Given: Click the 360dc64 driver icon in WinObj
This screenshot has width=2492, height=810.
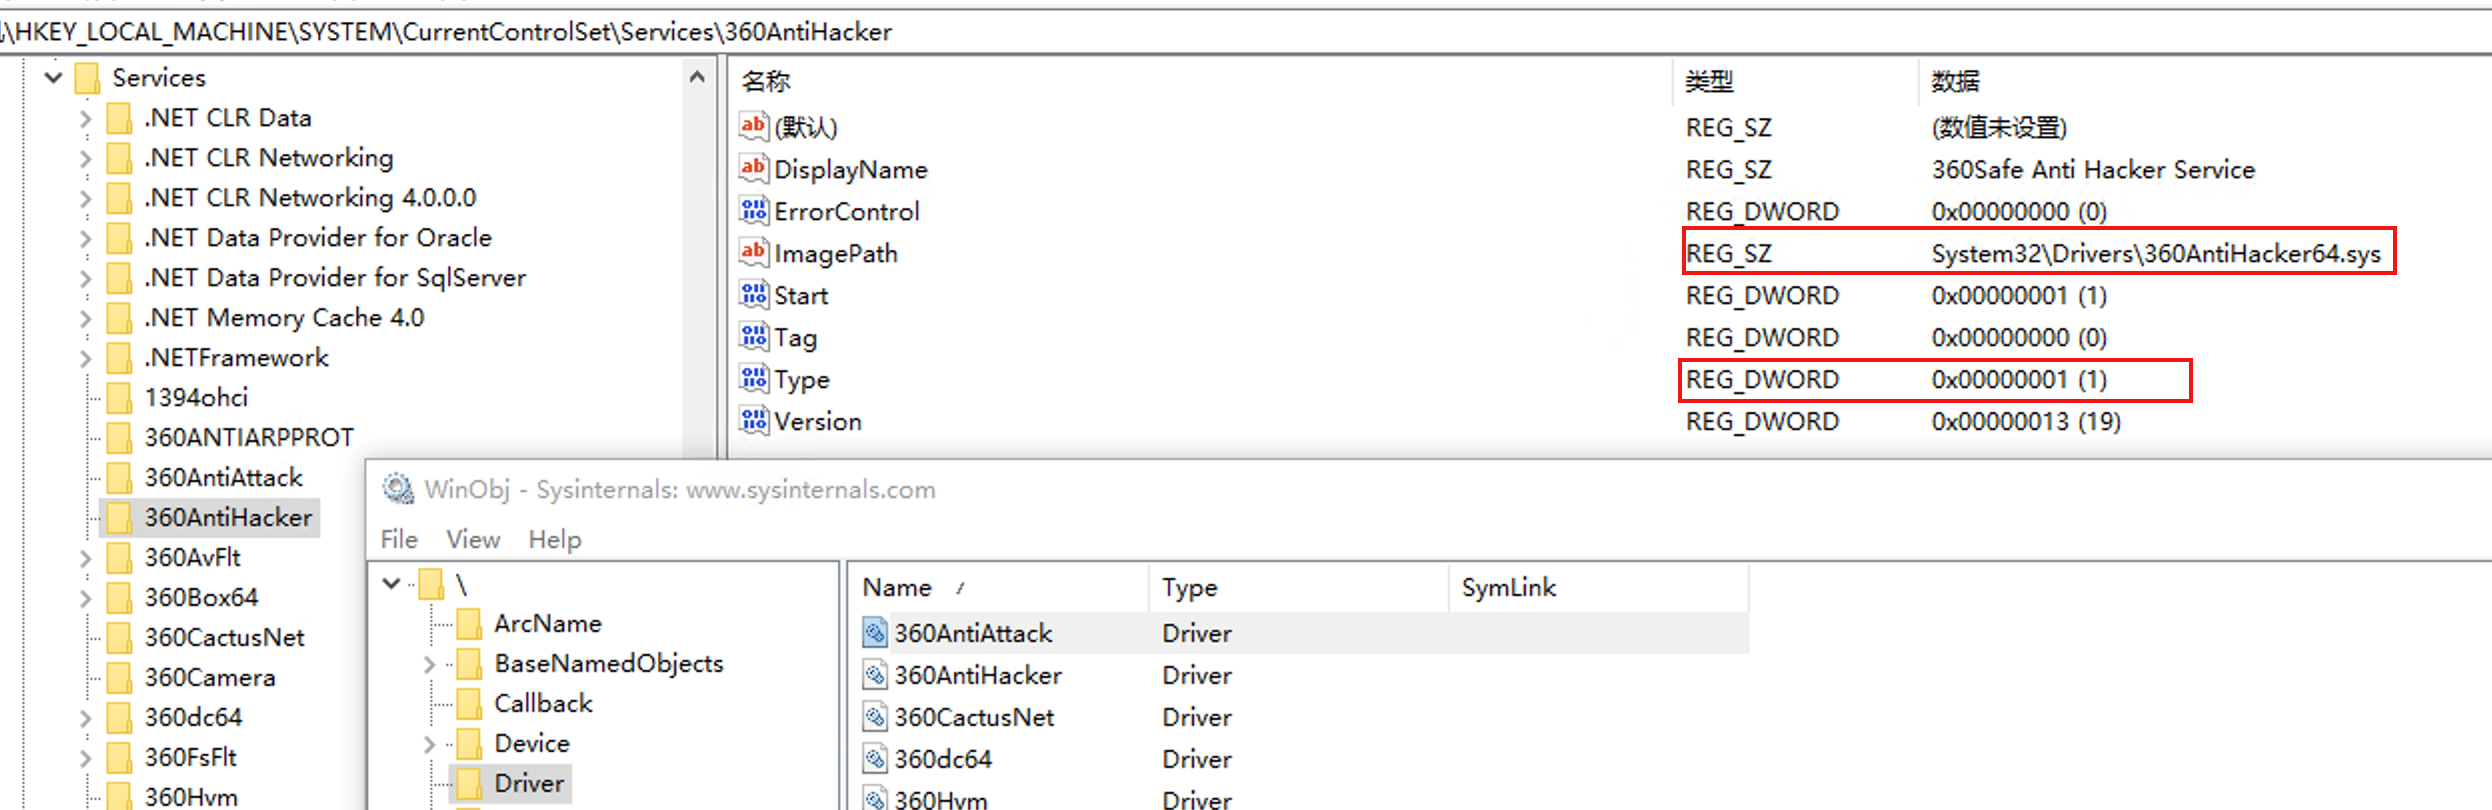Looking at the screenshot, I should point(875,759).
